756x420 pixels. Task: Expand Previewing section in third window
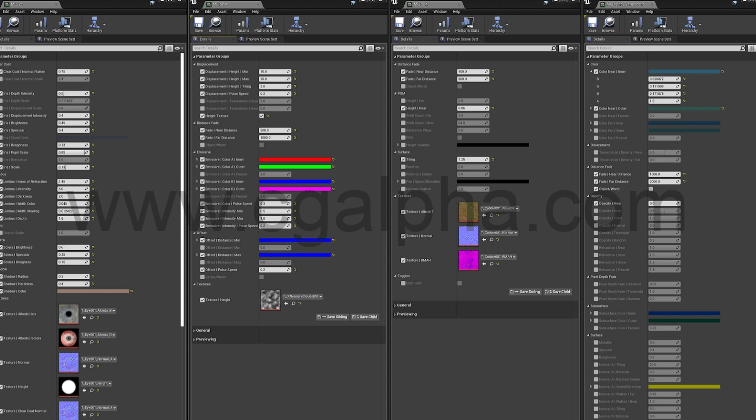(x=394, y=314)
